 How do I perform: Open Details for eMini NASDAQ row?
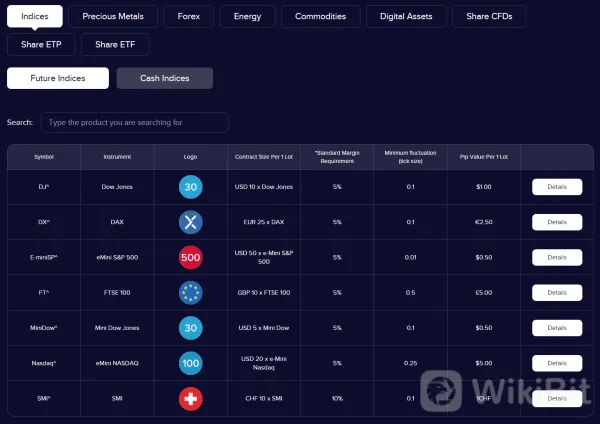[x=557, y=362]
